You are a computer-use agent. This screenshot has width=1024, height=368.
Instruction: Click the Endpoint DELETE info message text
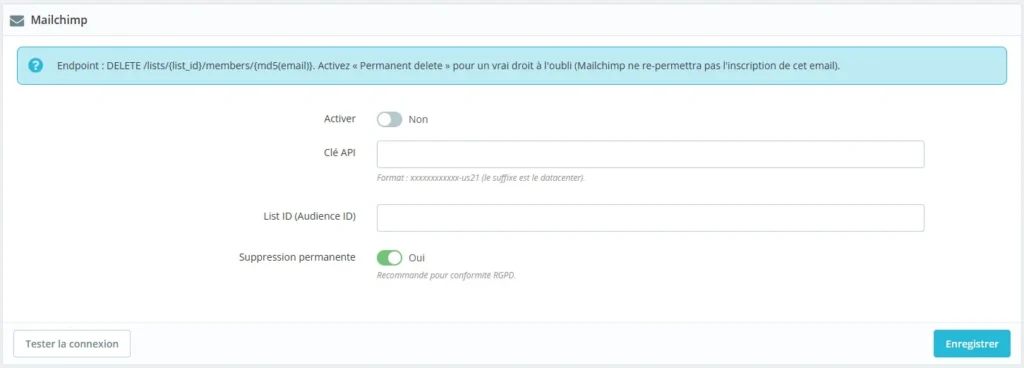[x=448, y=66]
